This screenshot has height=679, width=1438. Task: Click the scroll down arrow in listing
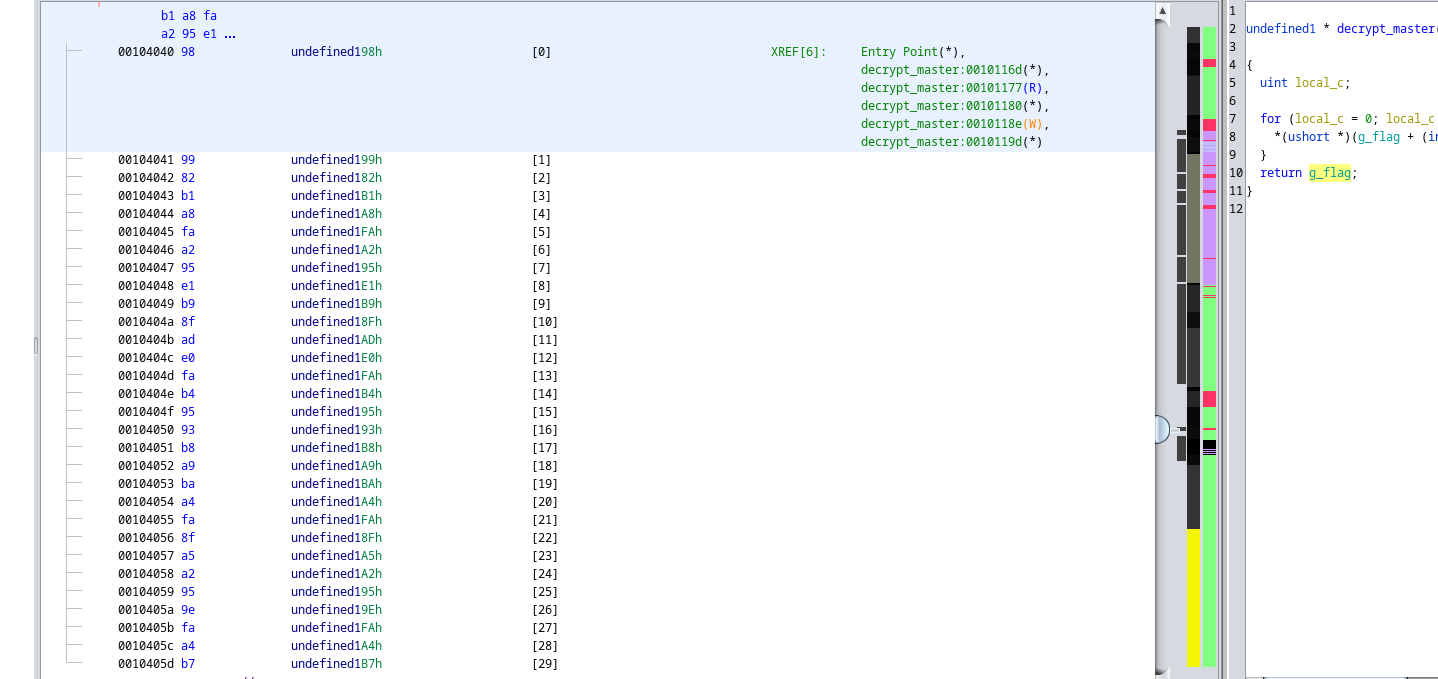1161,670
